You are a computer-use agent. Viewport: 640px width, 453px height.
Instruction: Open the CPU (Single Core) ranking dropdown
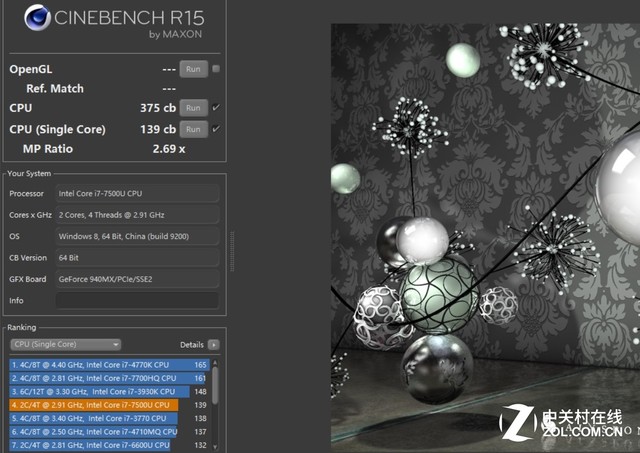(66, 344)
